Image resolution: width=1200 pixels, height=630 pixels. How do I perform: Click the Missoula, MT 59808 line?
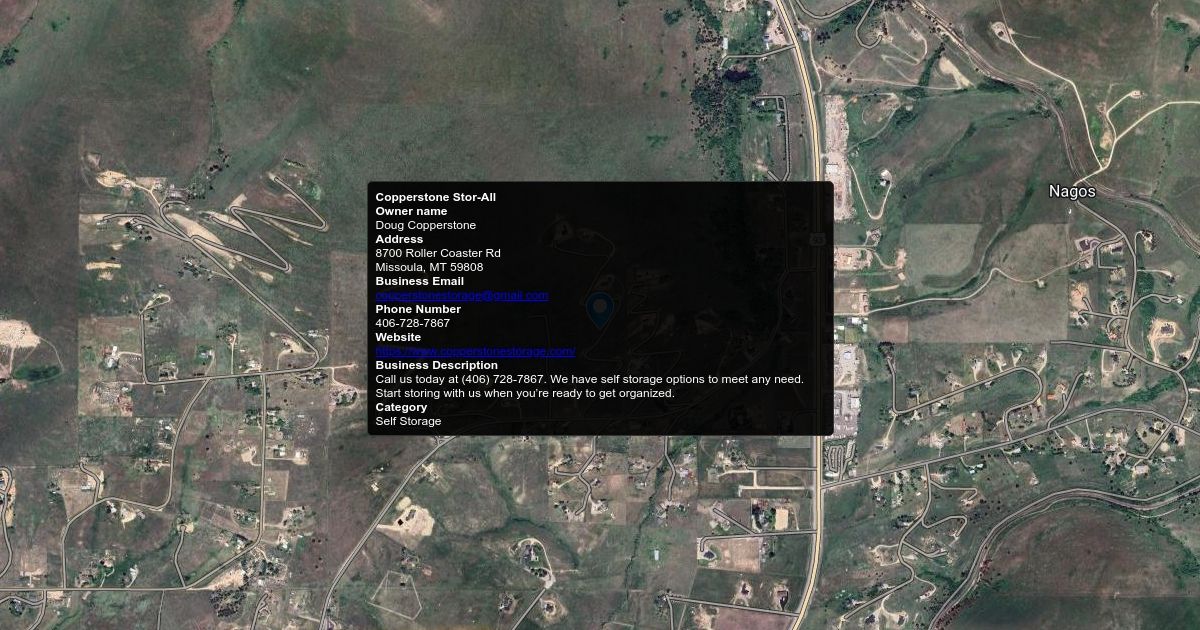coord(429,267)
